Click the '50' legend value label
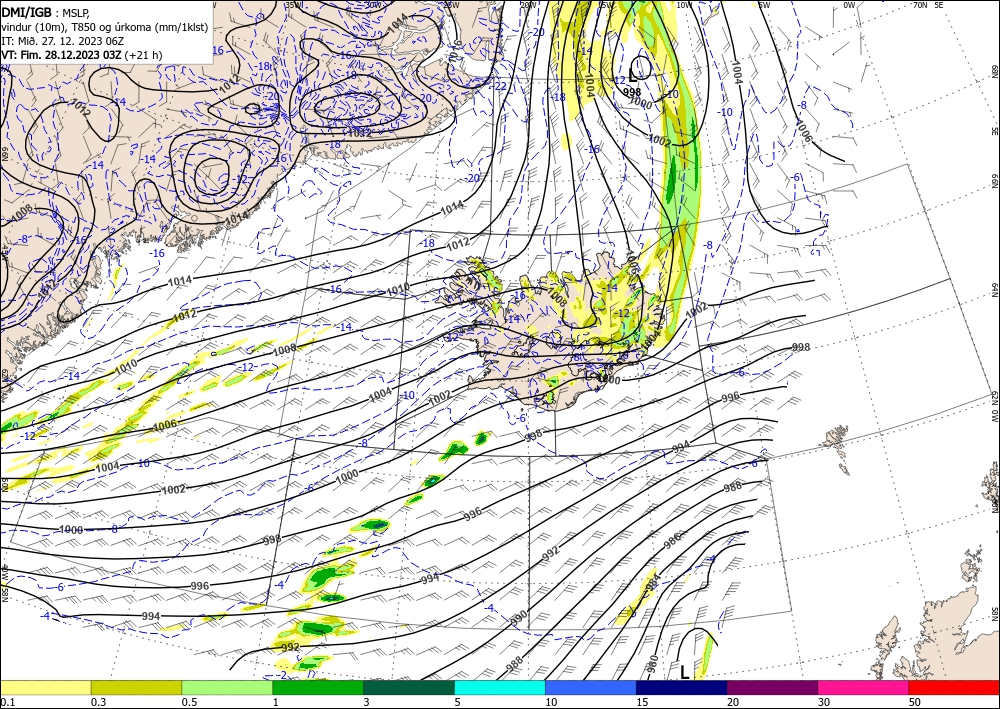This screenshot has width=1000, height=709. [914, 702]
